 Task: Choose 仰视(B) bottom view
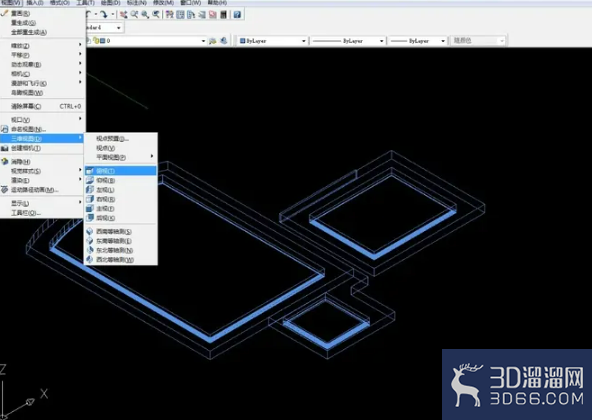(x=121, y=180)
